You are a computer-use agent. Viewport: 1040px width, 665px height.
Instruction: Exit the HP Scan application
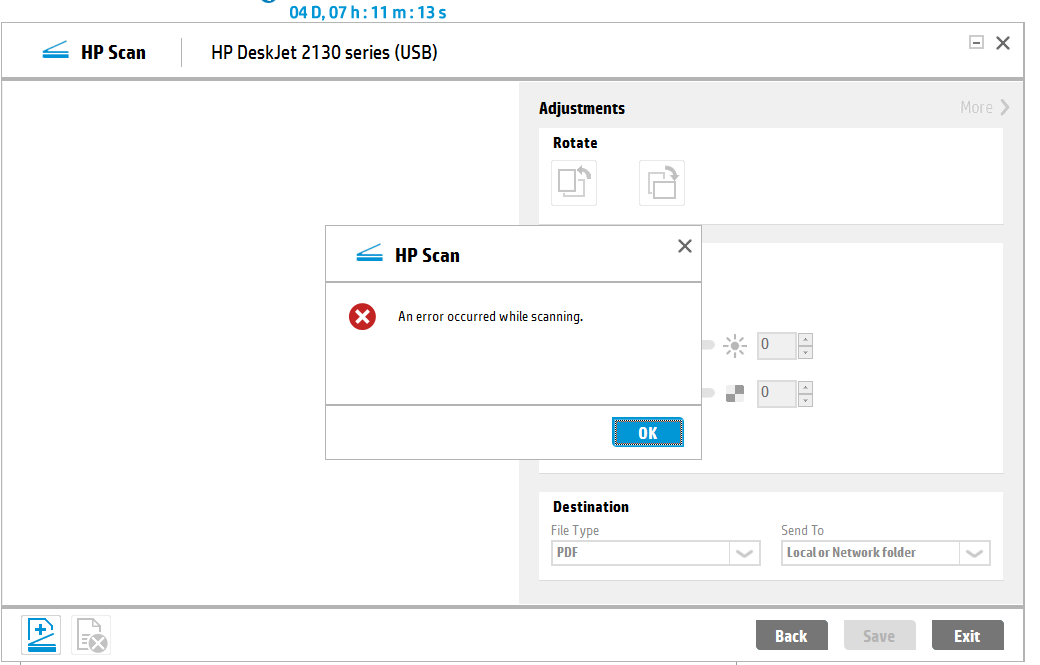(967, 636)
